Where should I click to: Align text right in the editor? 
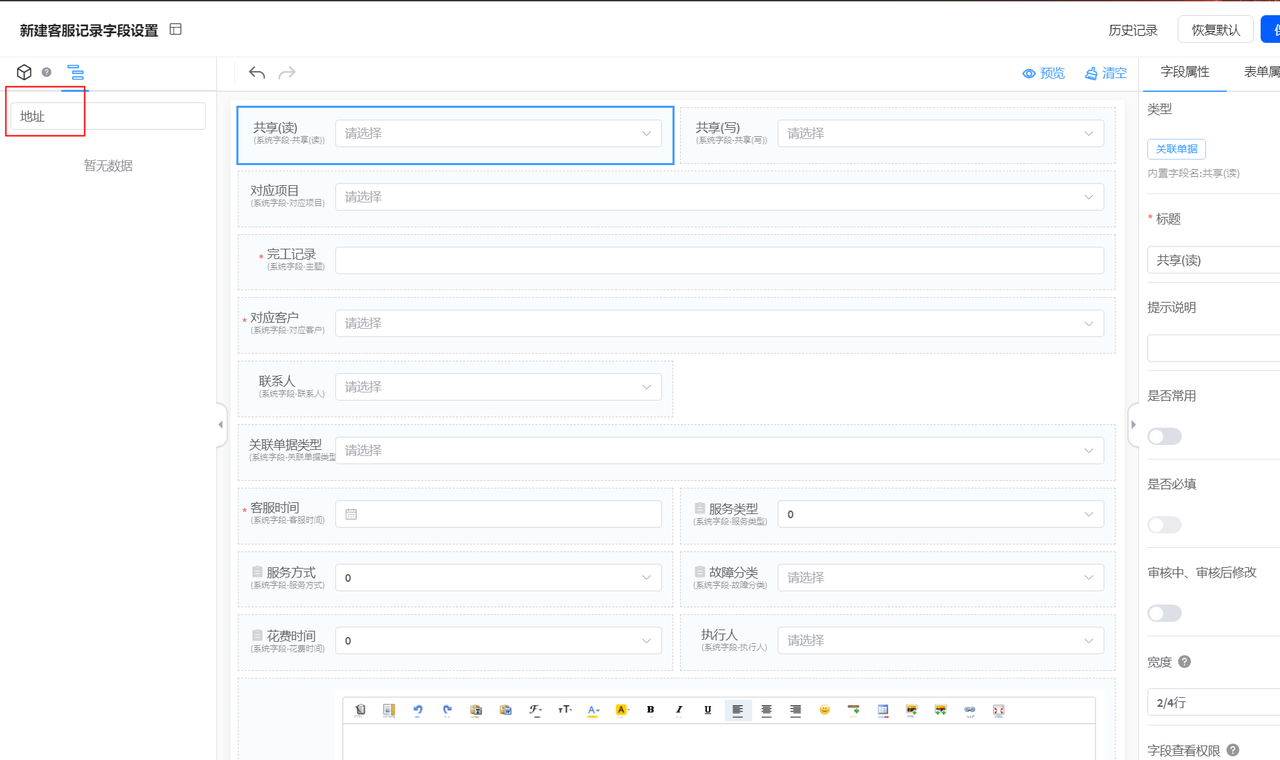pyautogui.click(x=795, y=710)
